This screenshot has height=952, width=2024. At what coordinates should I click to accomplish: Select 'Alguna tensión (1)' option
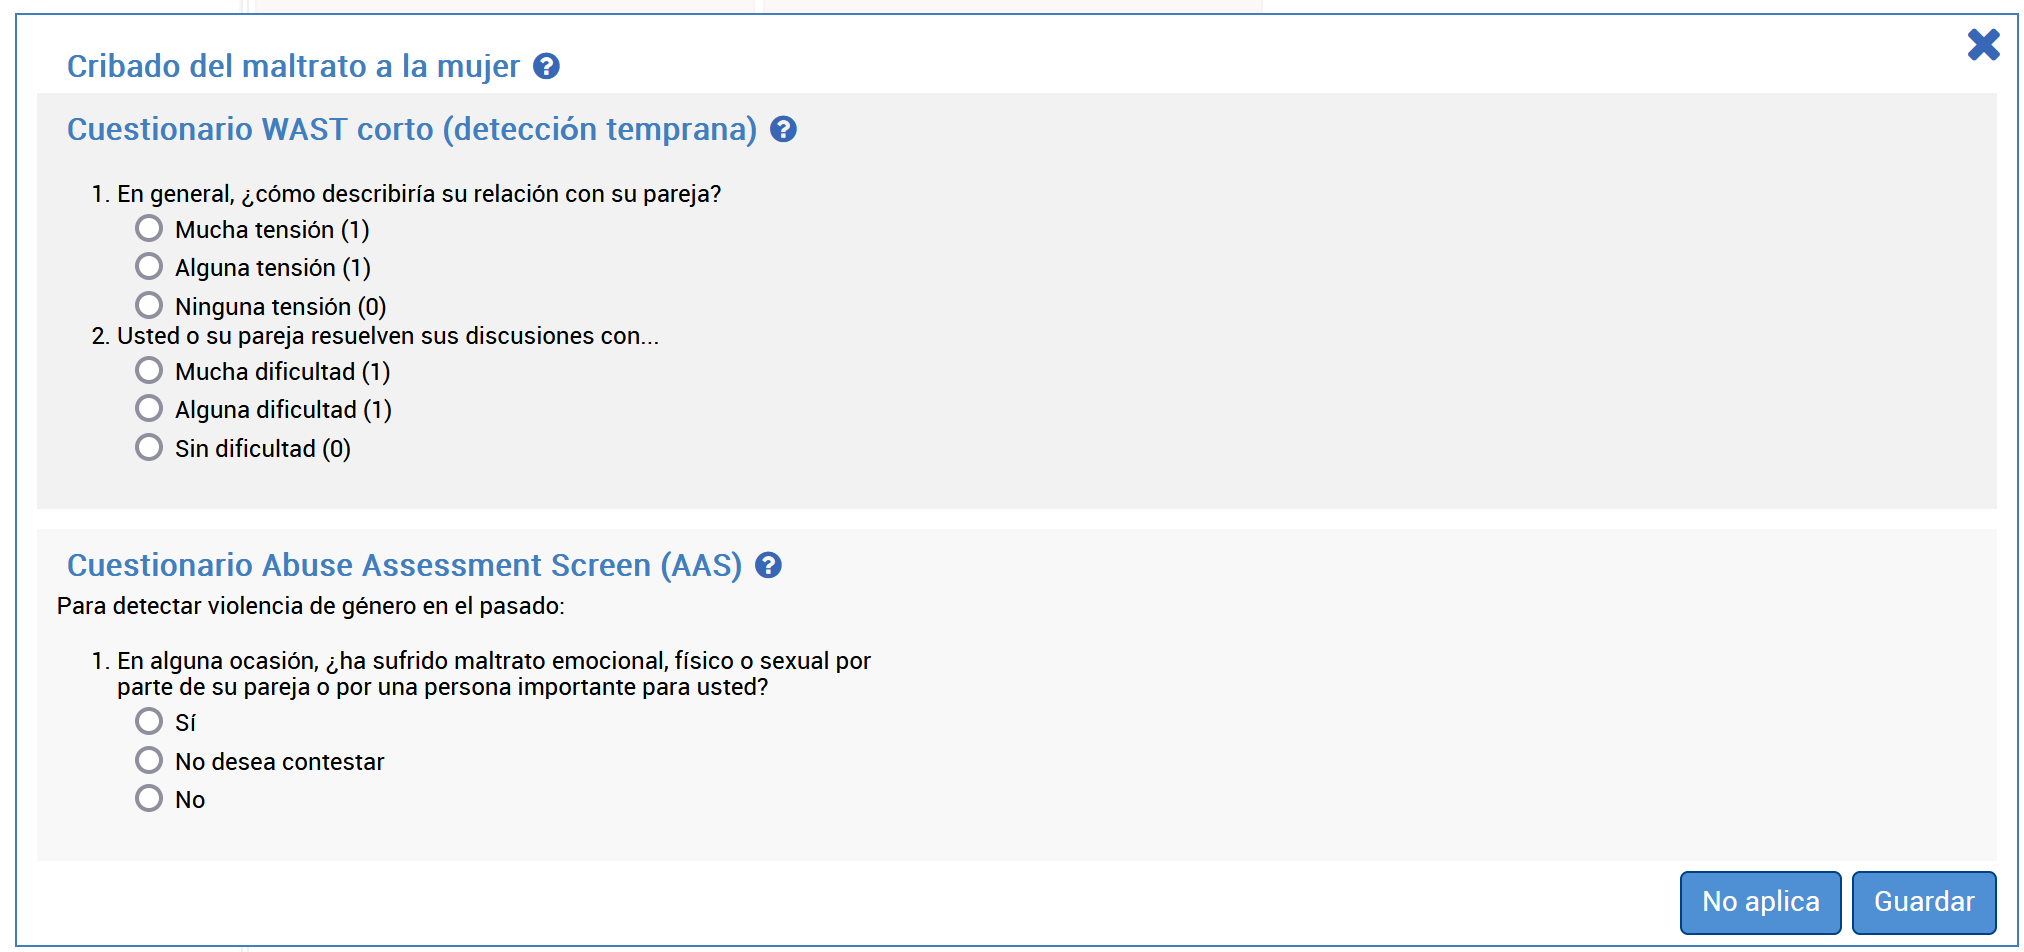[149, 267]
